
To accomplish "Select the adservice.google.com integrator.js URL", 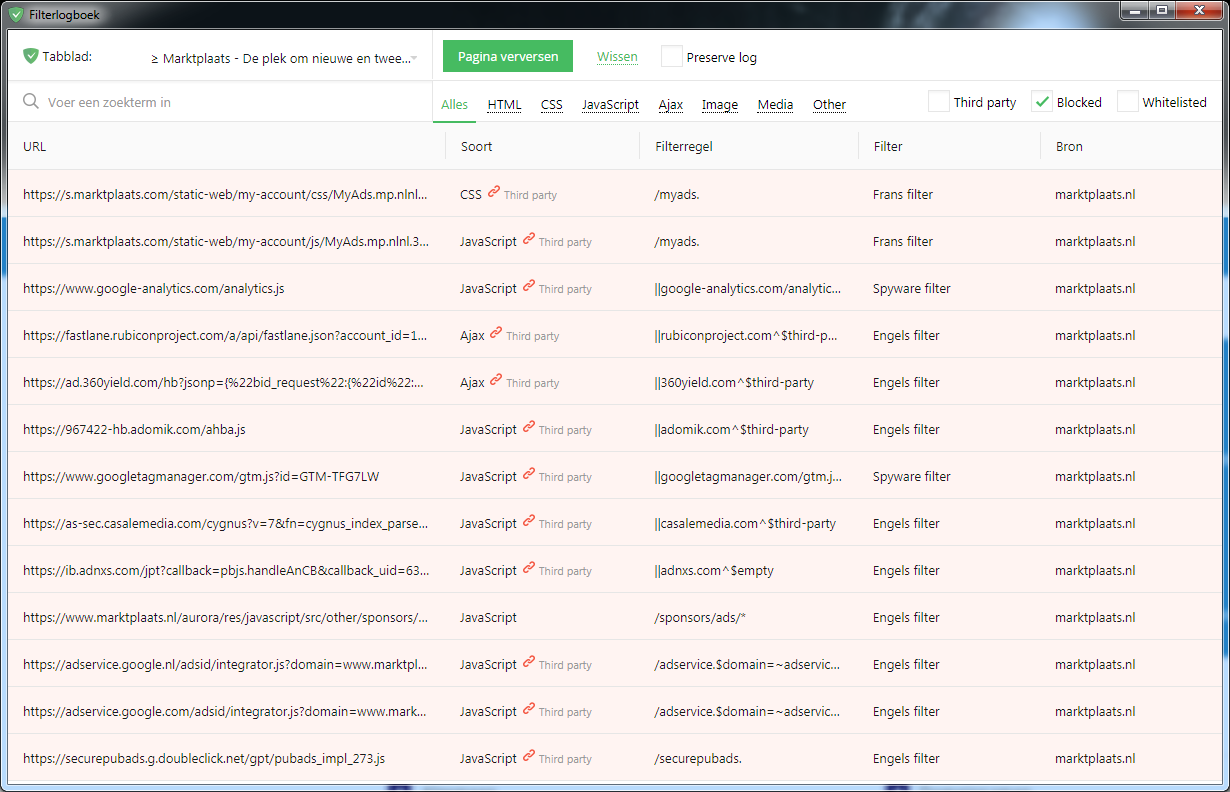I will (226, 711).
